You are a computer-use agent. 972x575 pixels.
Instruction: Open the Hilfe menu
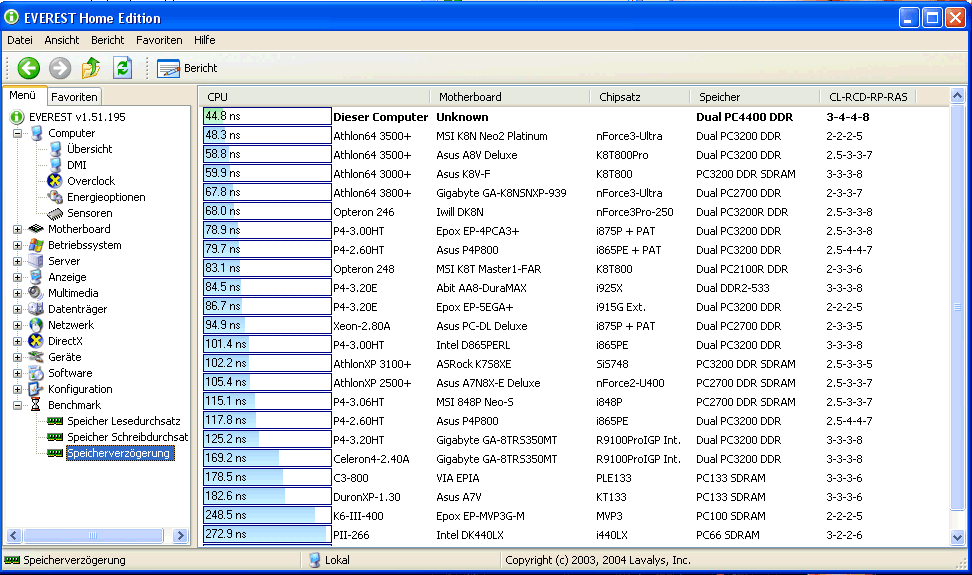coord(205,40)
